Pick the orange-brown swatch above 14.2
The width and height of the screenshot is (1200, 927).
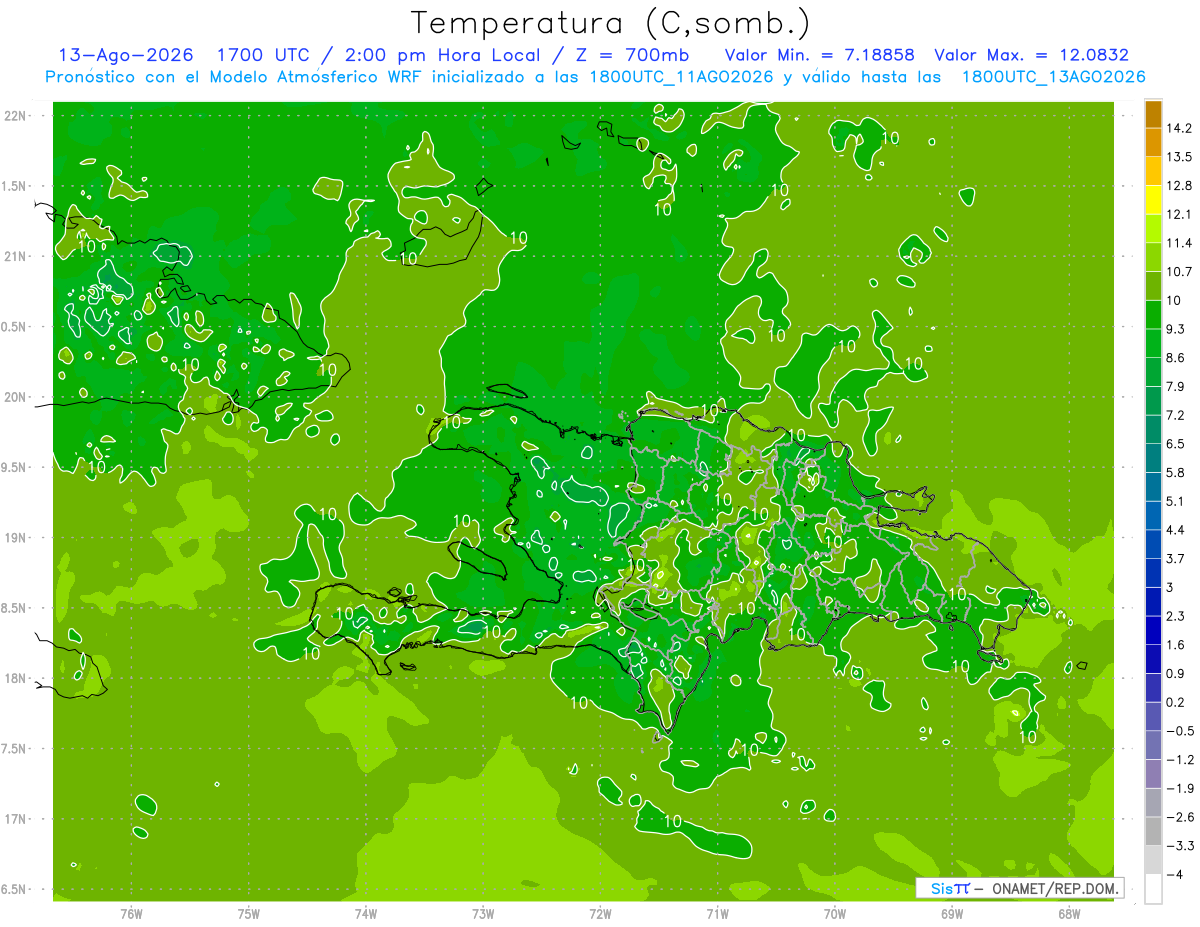click(1153, 114)
